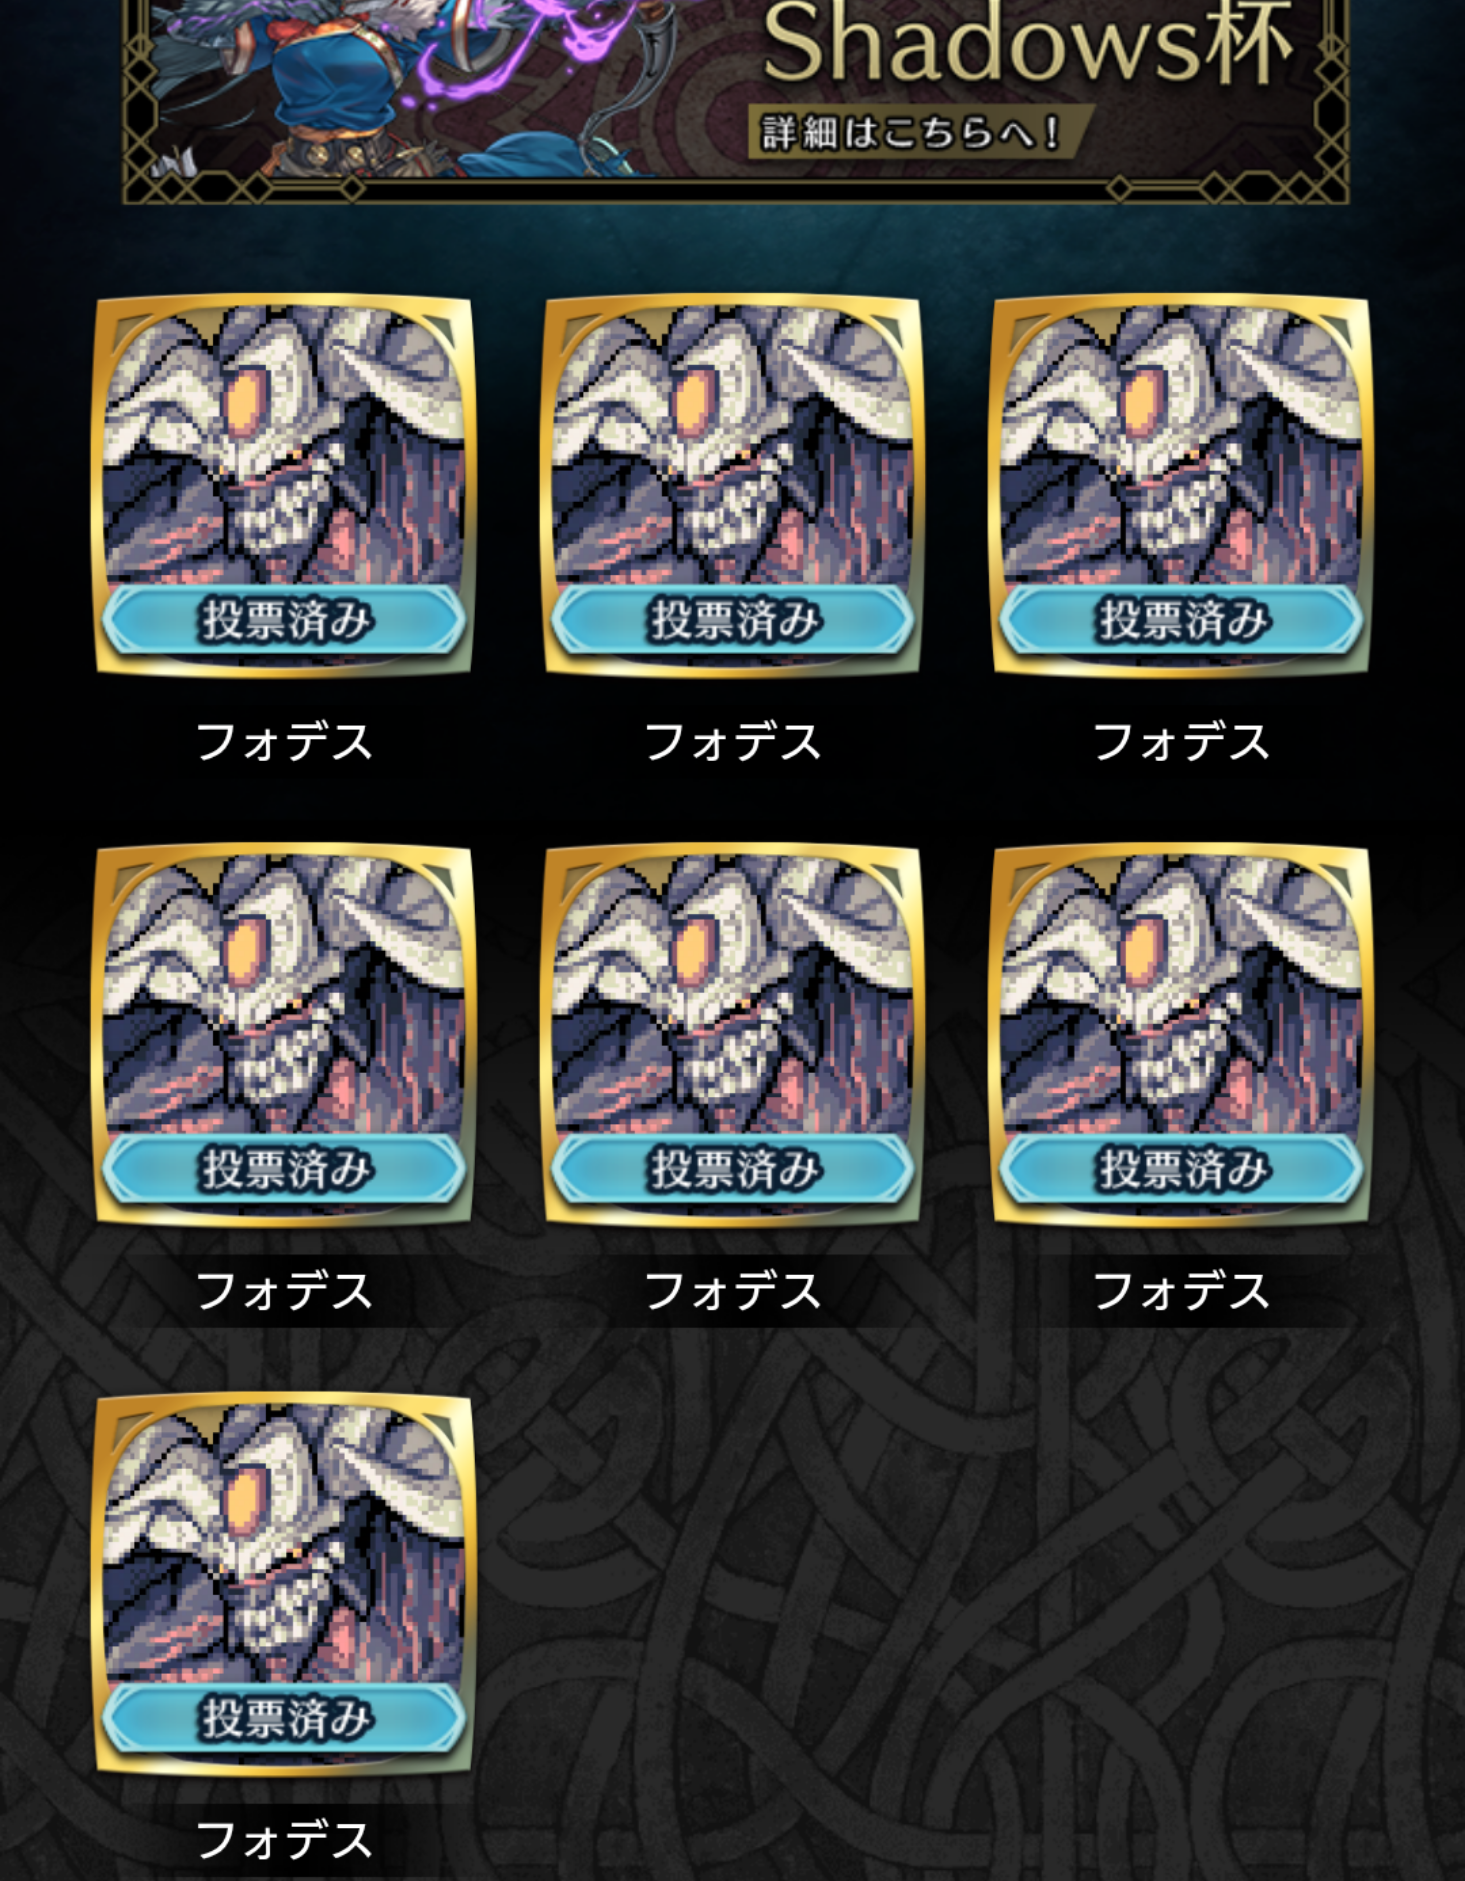Select second row left フォデス portrait
This screenshot has width=1465, height=1881.
283,1035
